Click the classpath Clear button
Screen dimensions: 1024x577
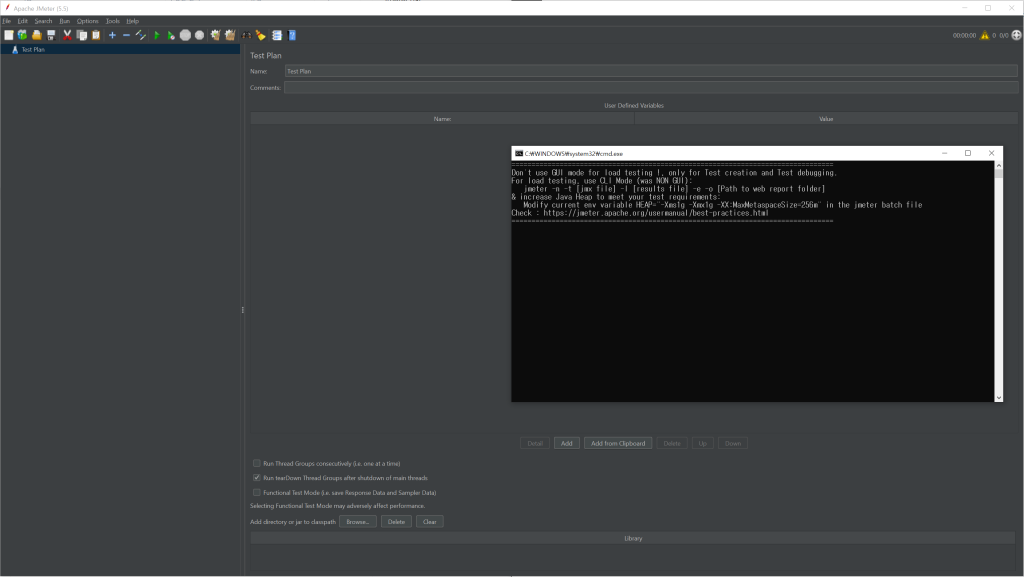pyautogui.click(x=430, y=522)
